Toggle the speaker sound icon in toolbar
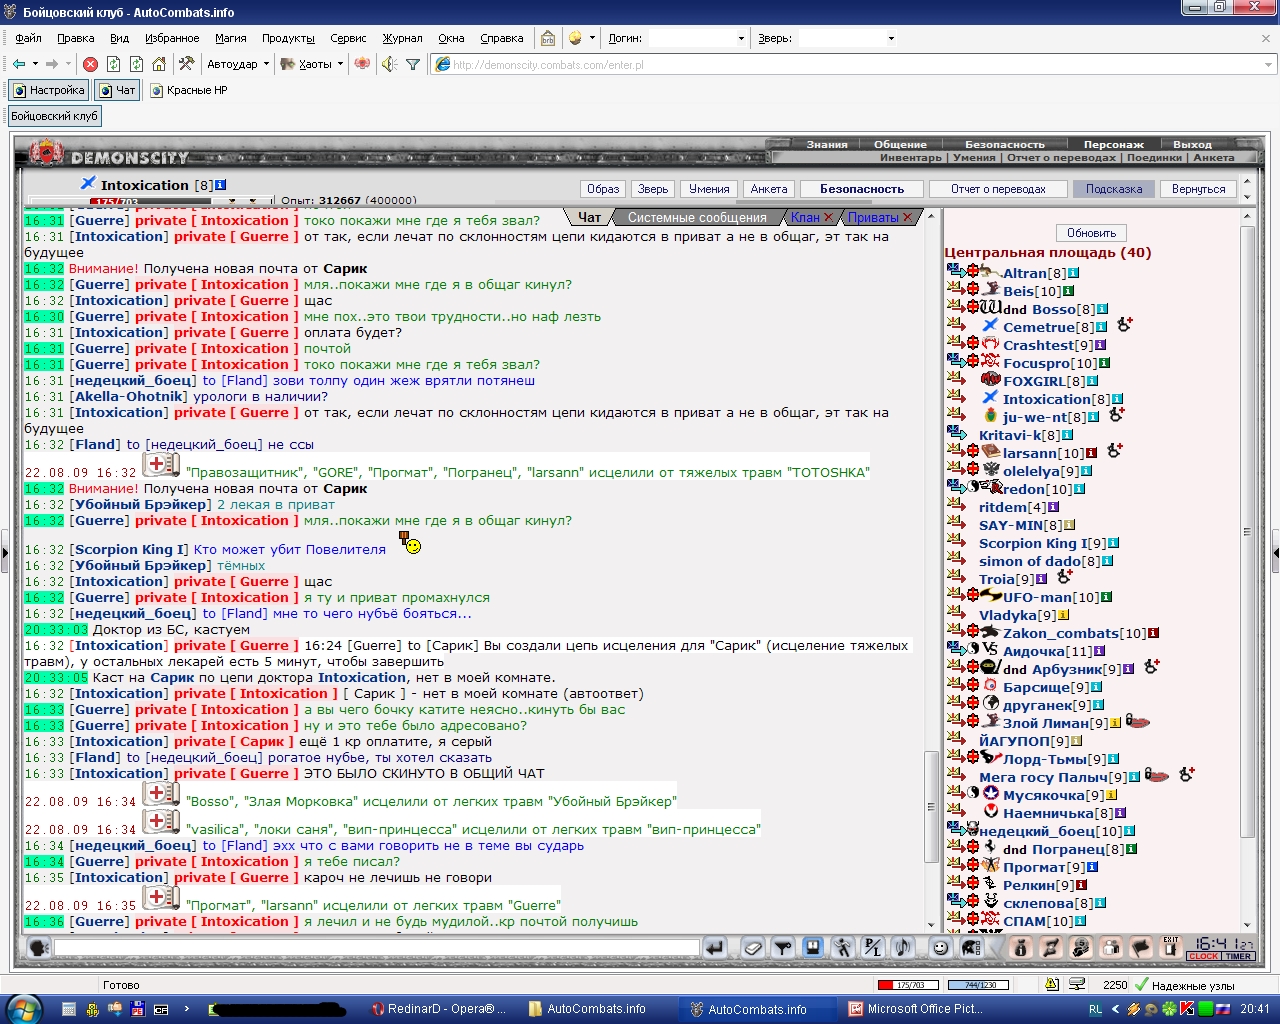1280x1024 pixels. 389,64
